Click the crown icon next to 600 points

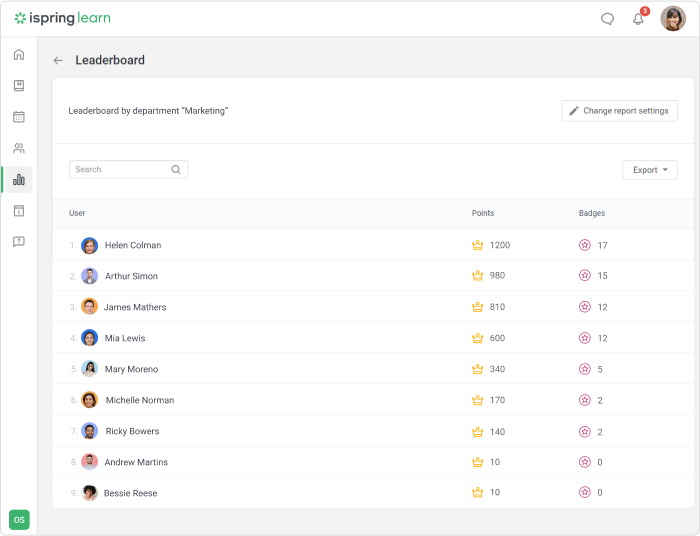(477, 338)
